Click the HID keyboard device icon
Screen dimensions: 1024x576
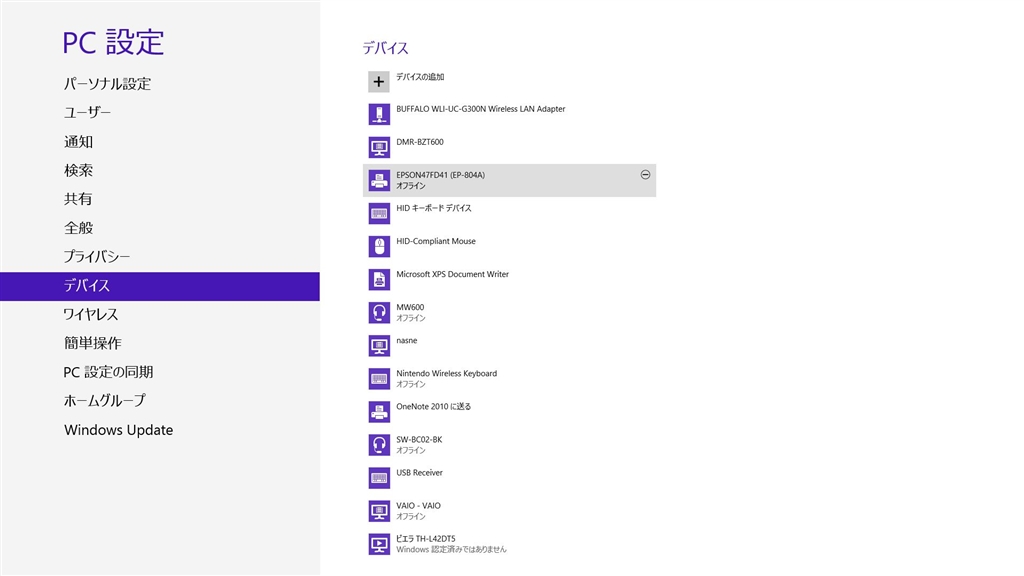[379, 213]
